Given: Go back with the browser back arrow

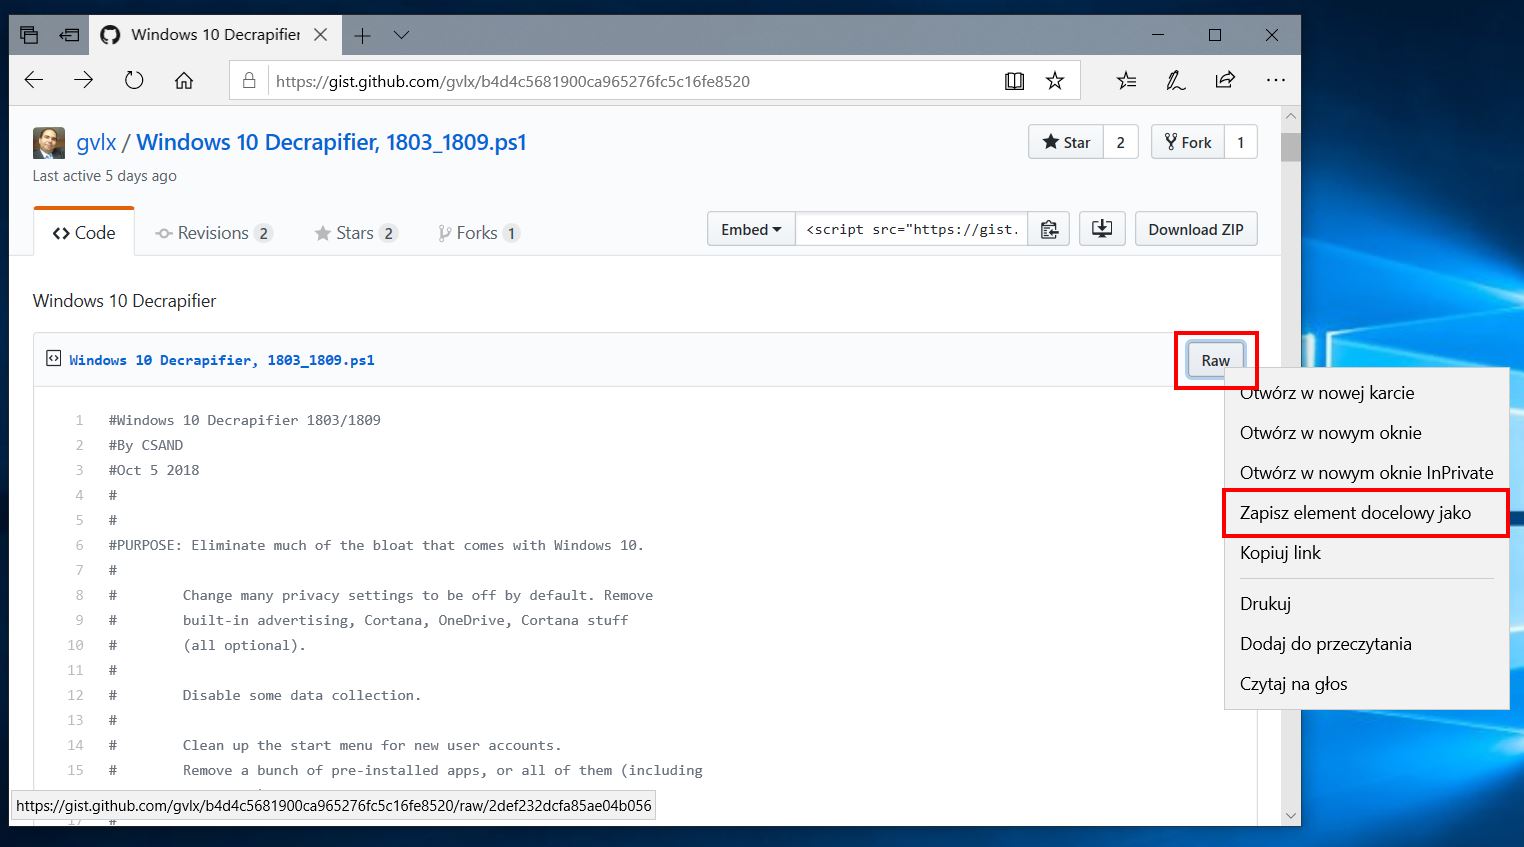Looking at the screenshot, I should click(34, 81).
